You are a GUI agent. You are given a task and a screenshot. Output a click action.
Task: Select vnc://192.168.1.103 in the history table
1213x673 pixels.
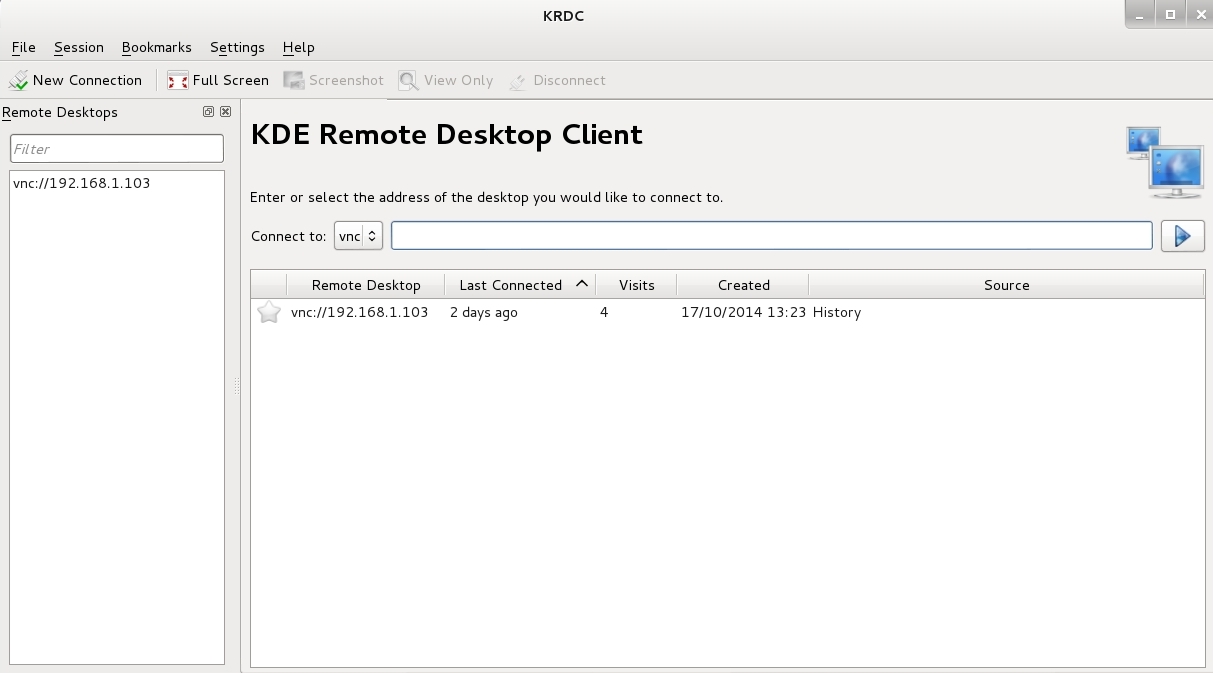coord(359,312)
